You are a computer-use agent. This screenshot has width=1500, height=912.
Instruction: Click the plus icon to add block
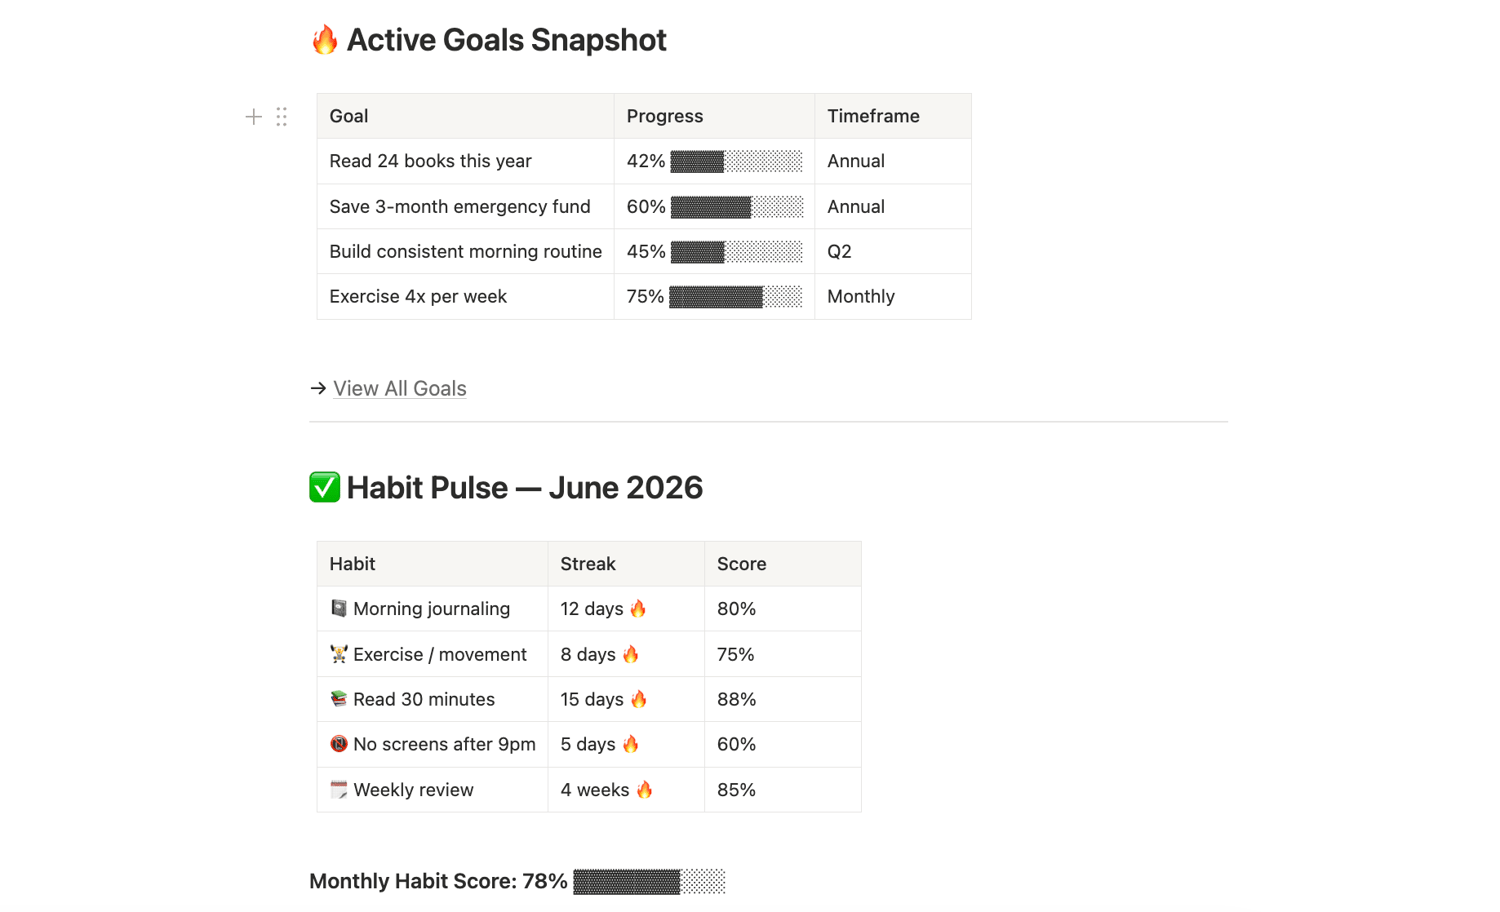pyautogui.click(x=254, y=117)
